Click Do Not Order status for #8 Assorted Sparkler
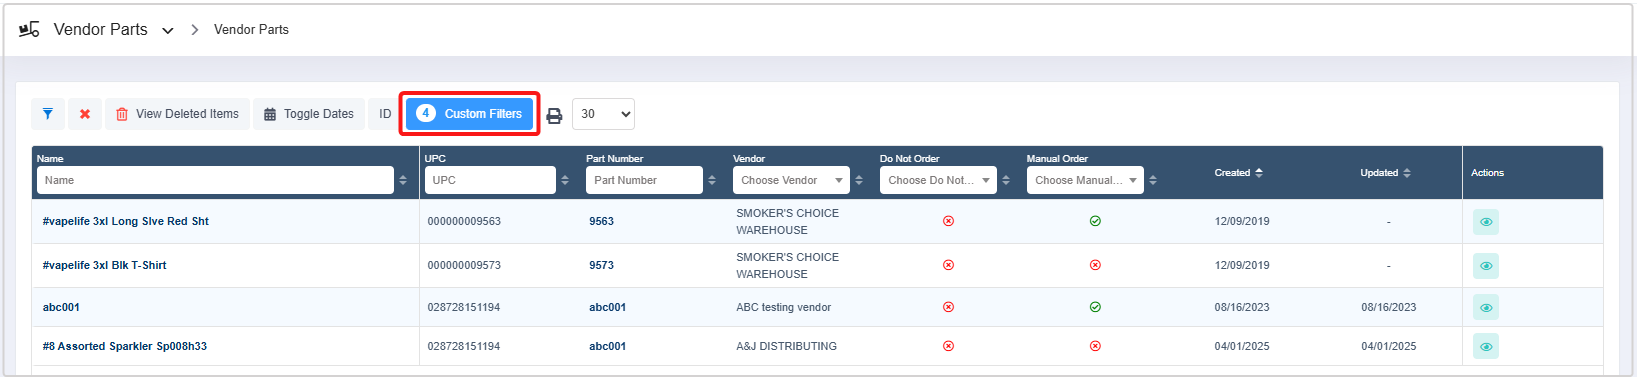The height and width of the screenshot is (377, 1637). click(948, 346)
